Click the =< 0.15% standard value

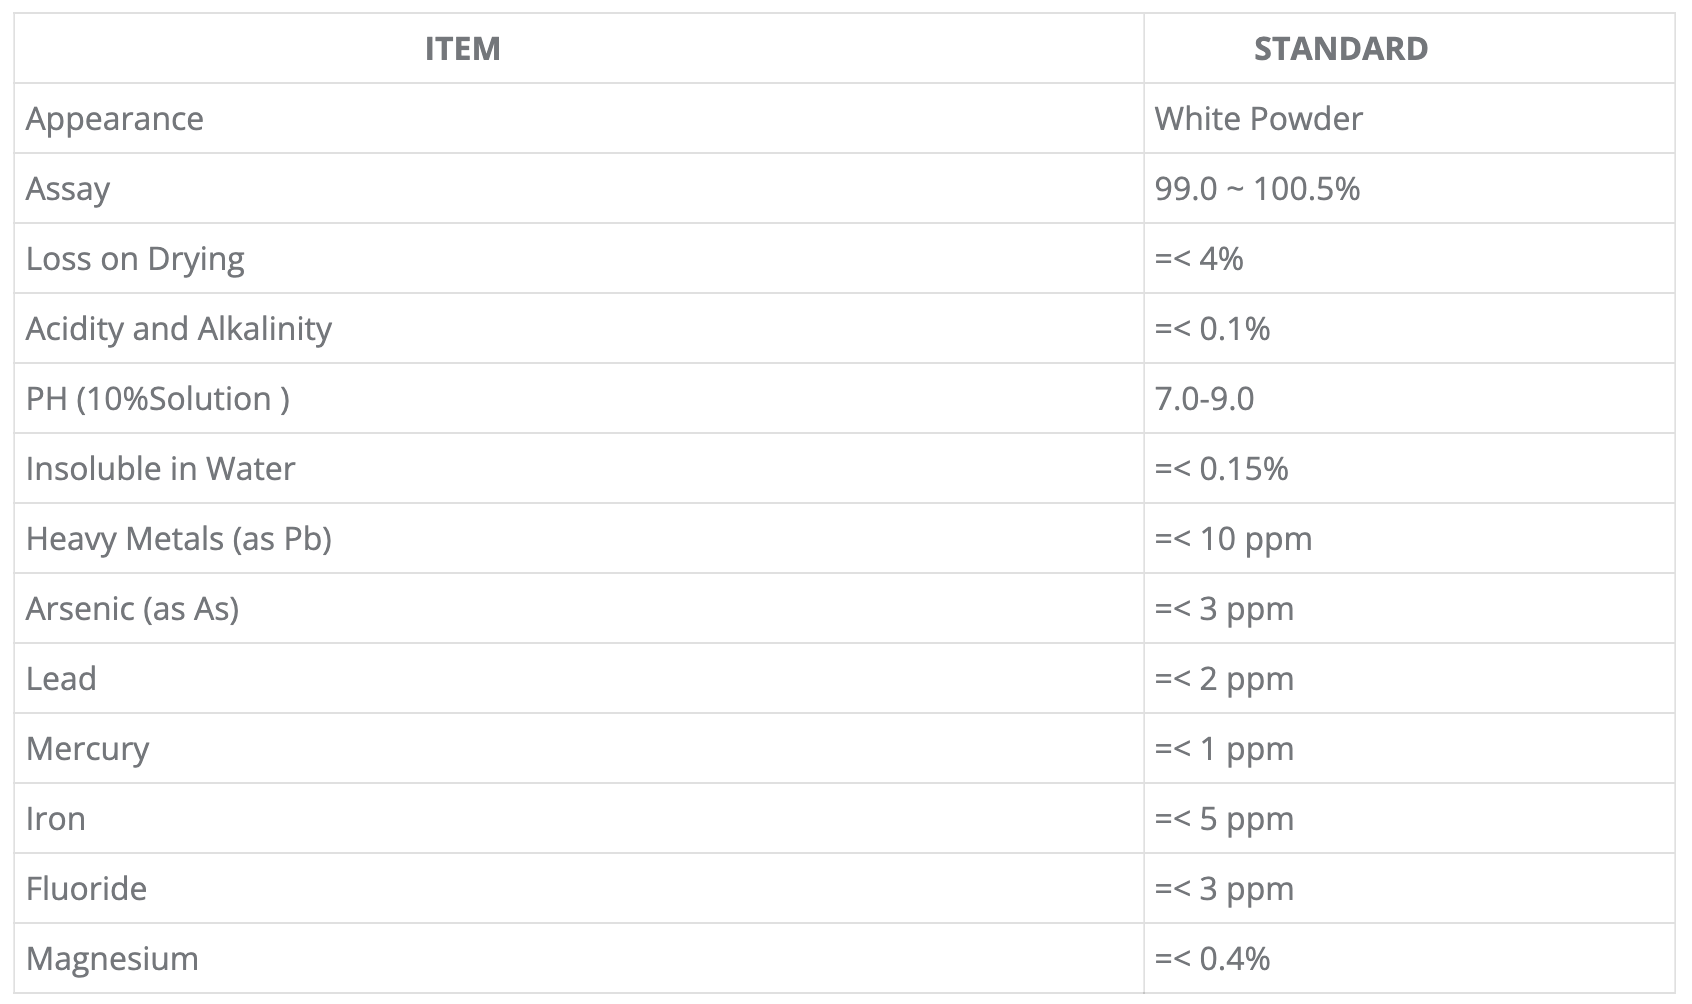pos(1221,469)
